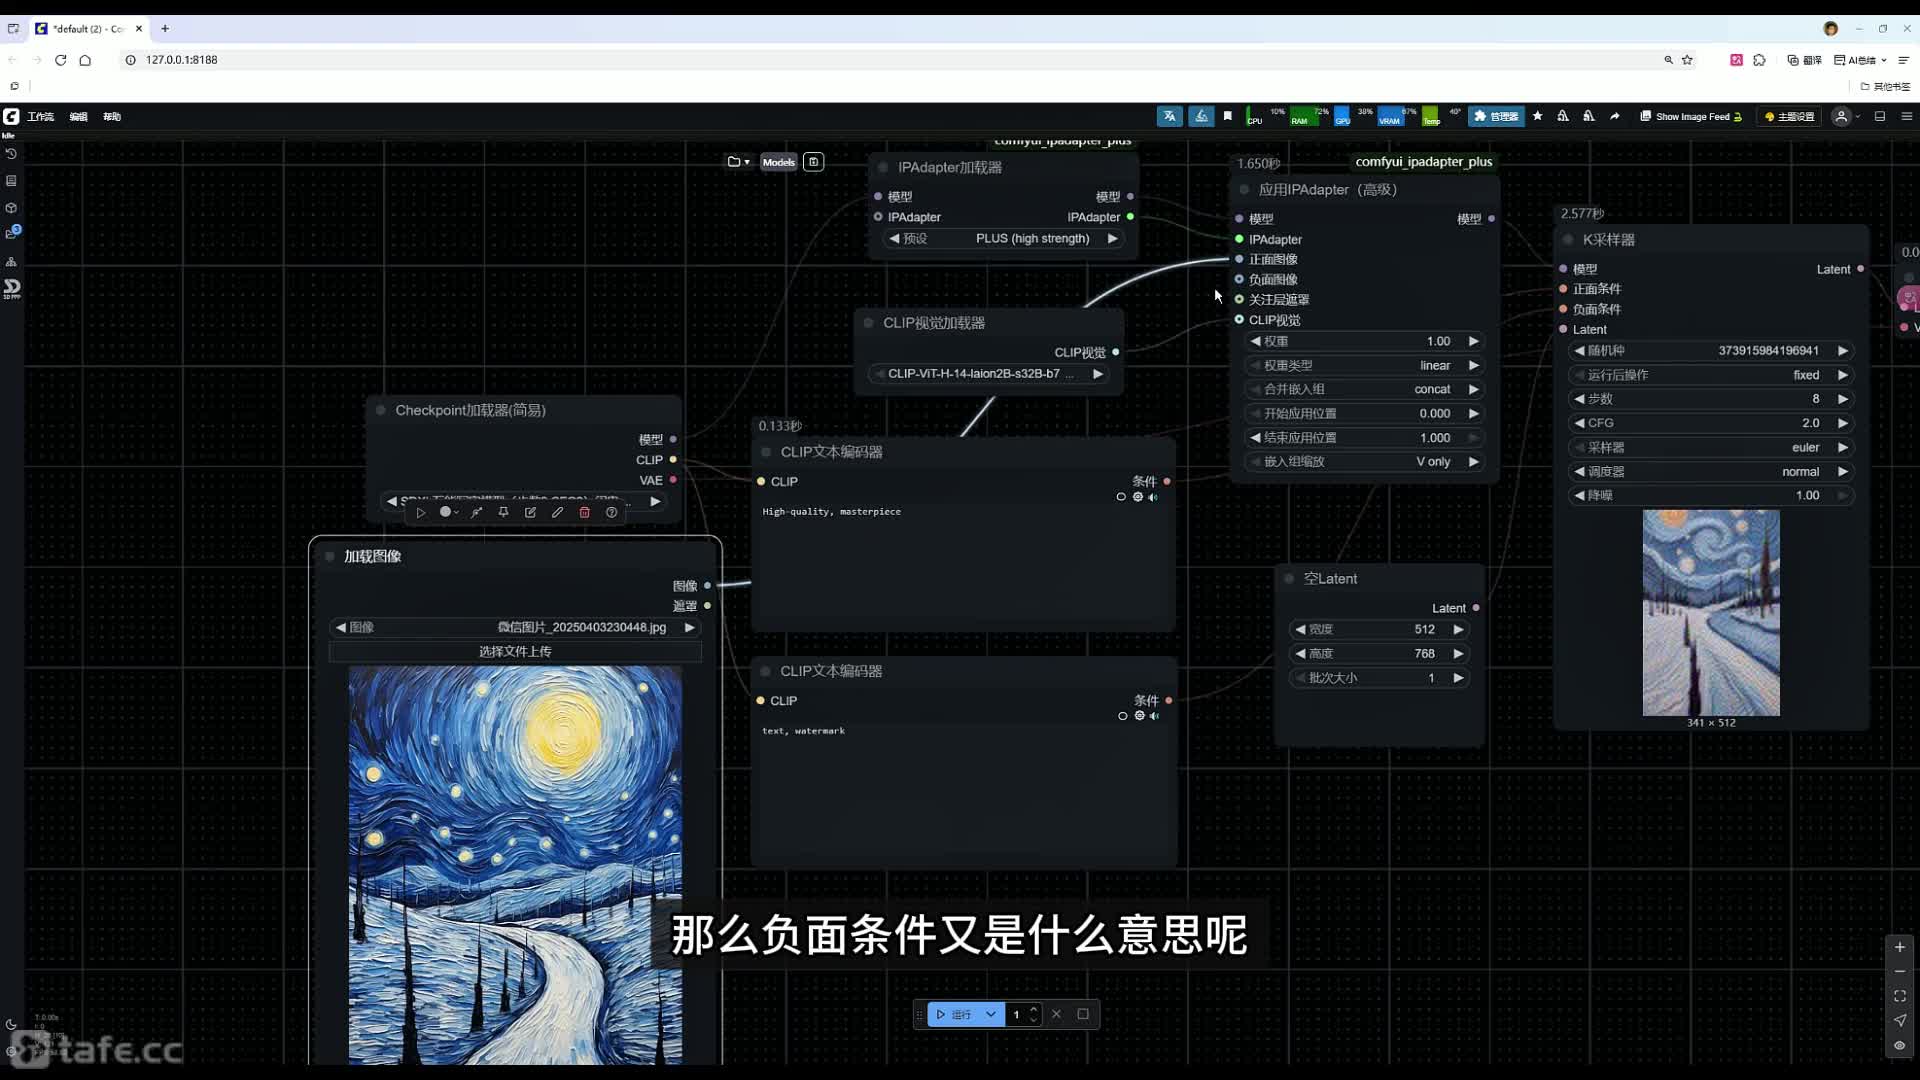Click the 选择文件上传 button

515,651
